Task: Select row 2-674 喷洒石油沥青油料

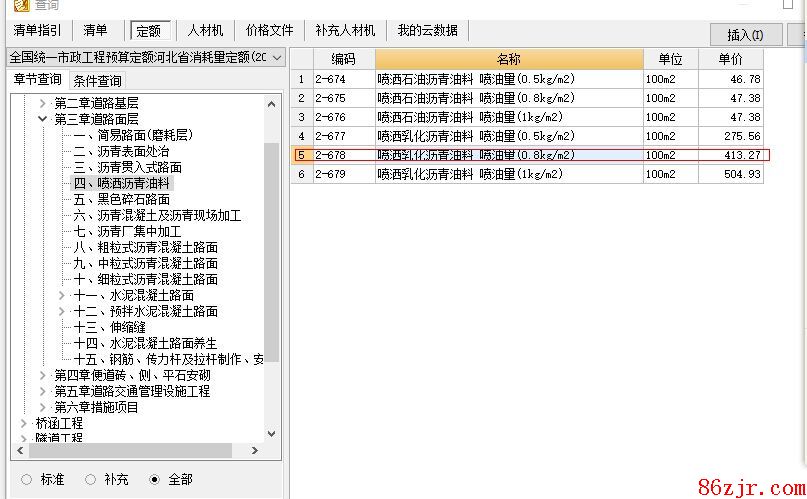Action: (x=476, y=78)
